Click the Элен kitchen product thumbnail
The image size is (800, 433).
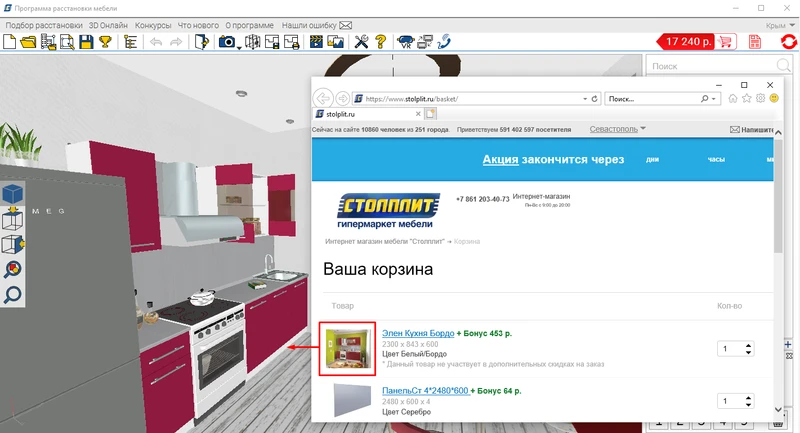[x=346, y=348]
